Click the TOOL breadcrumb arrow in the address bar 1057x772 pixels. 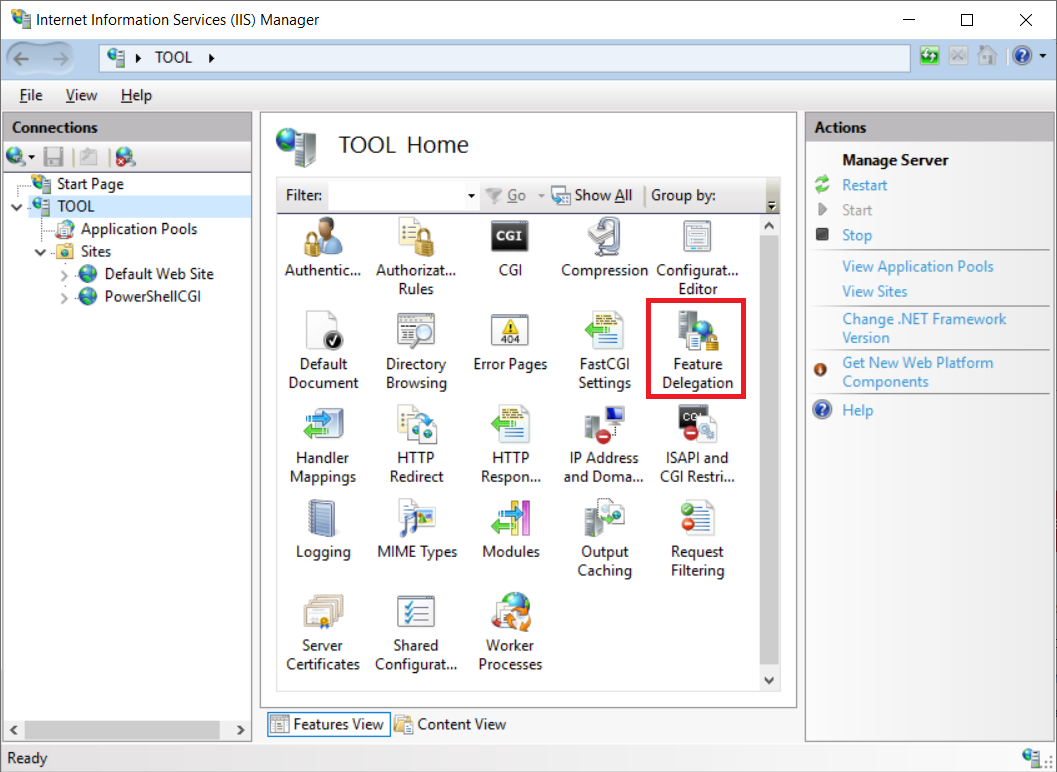(x=211, y=58)
